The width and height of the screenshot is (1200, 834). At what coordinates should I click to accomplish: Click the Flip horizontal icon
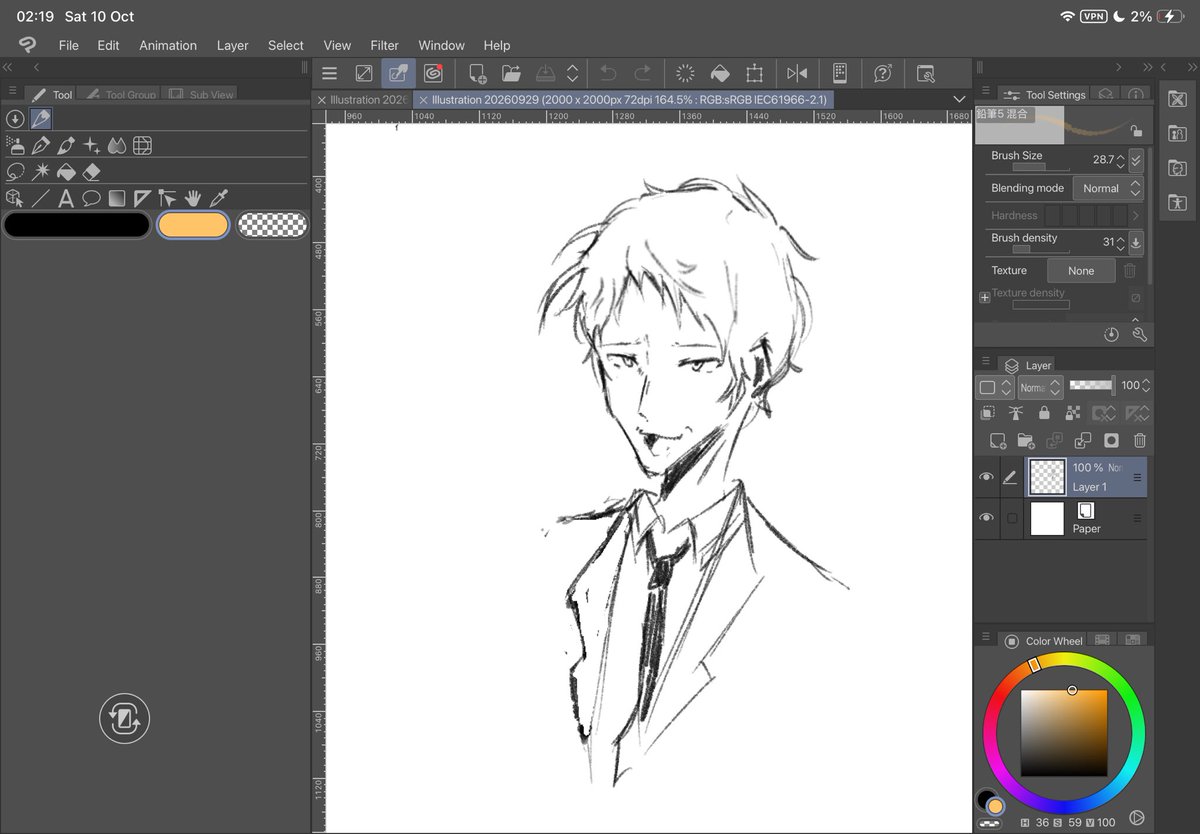797,73
